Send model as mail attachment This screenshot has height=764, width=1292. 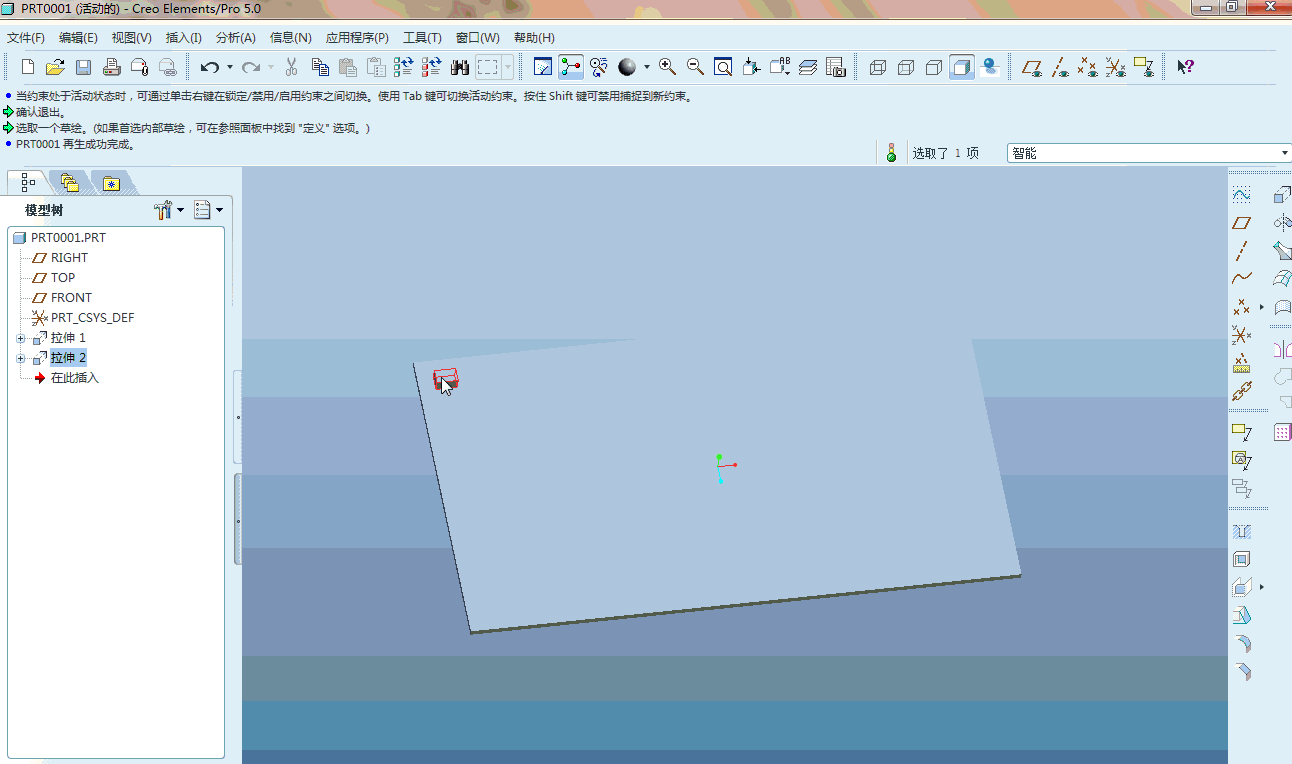coord(140,67)
